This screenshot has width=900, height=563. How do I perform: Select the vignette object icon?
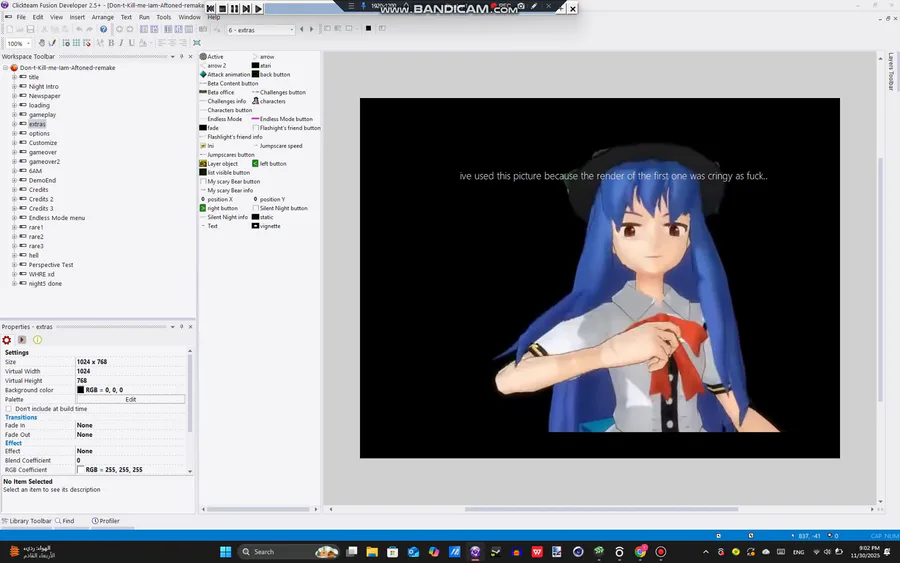[255, 226]
